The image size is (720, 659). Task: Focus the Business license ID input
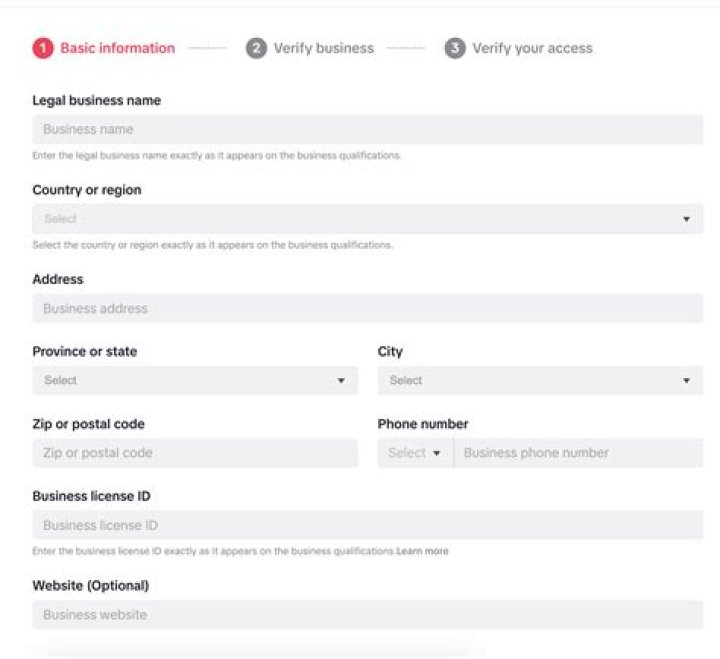pos(367,525)
